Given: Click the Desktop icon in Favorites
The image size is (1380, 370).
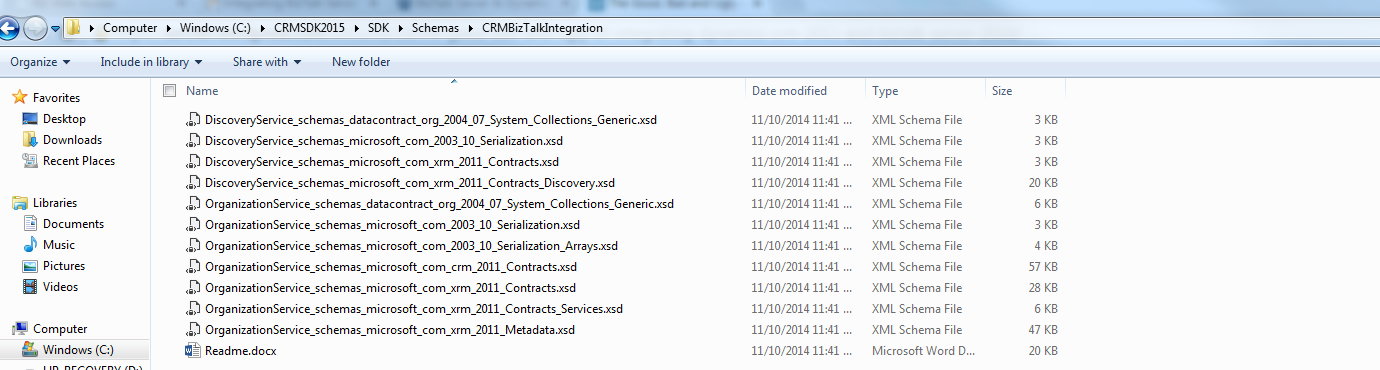Looking at the screenshot, I should click(x=30, y=119).
